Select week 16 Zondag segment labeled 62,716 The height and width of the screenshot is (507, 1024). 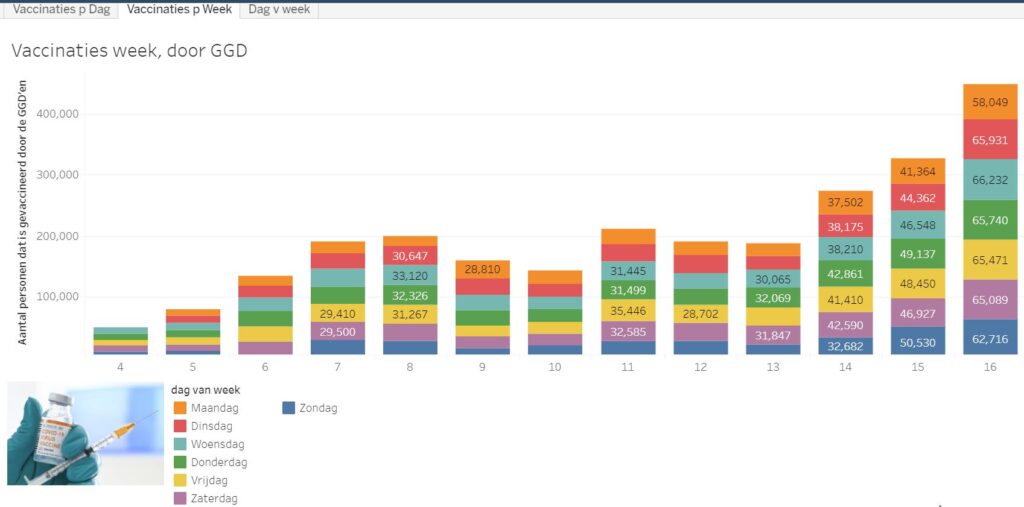pyautogui.click(x=990, y=337)
